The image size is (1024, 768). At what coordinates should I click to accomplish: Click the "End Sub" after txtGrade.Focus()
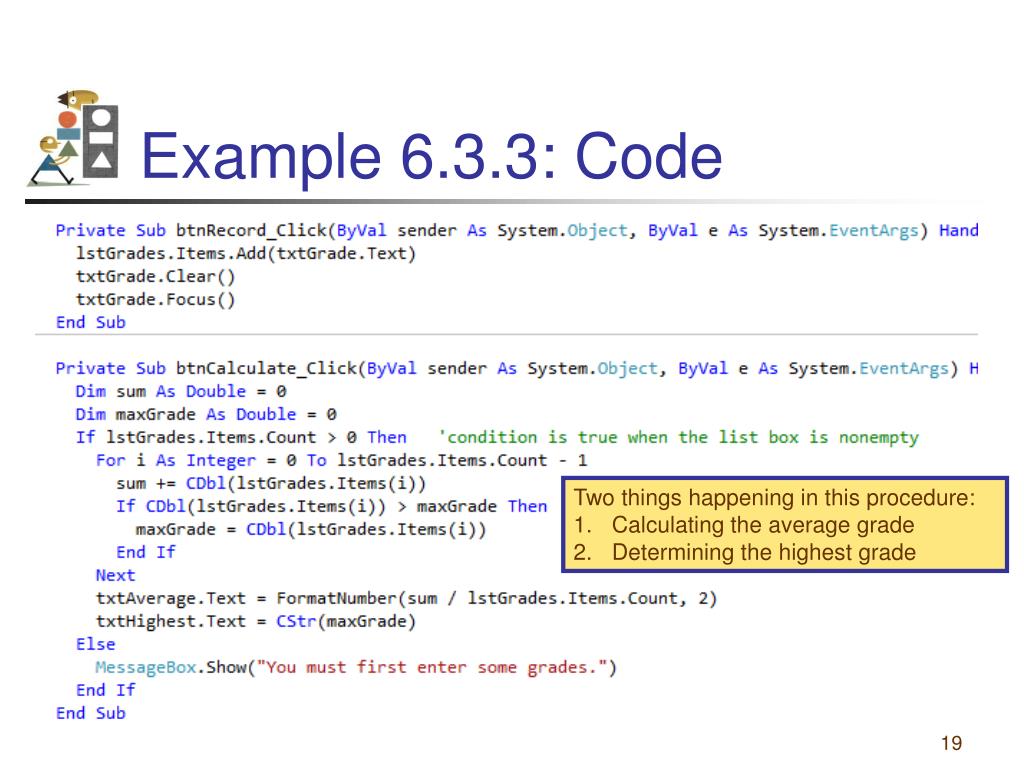(91, 322)
